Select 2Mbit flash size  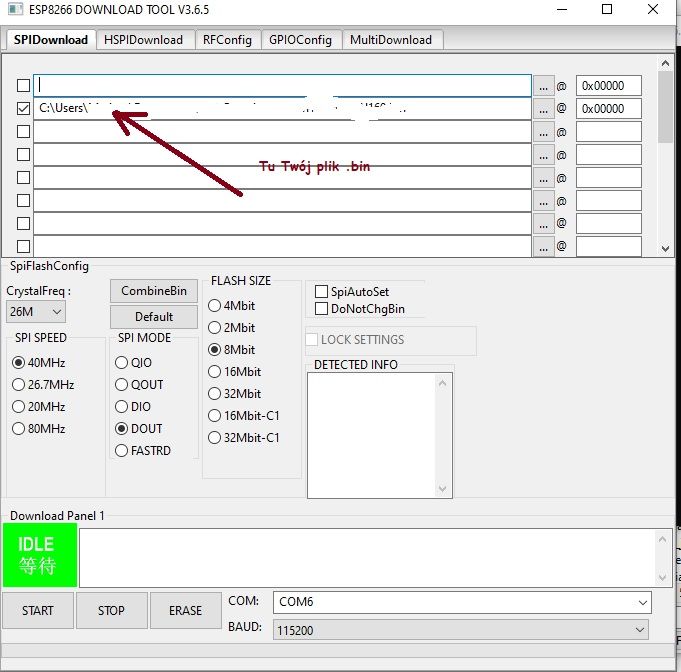coord(231,328)
